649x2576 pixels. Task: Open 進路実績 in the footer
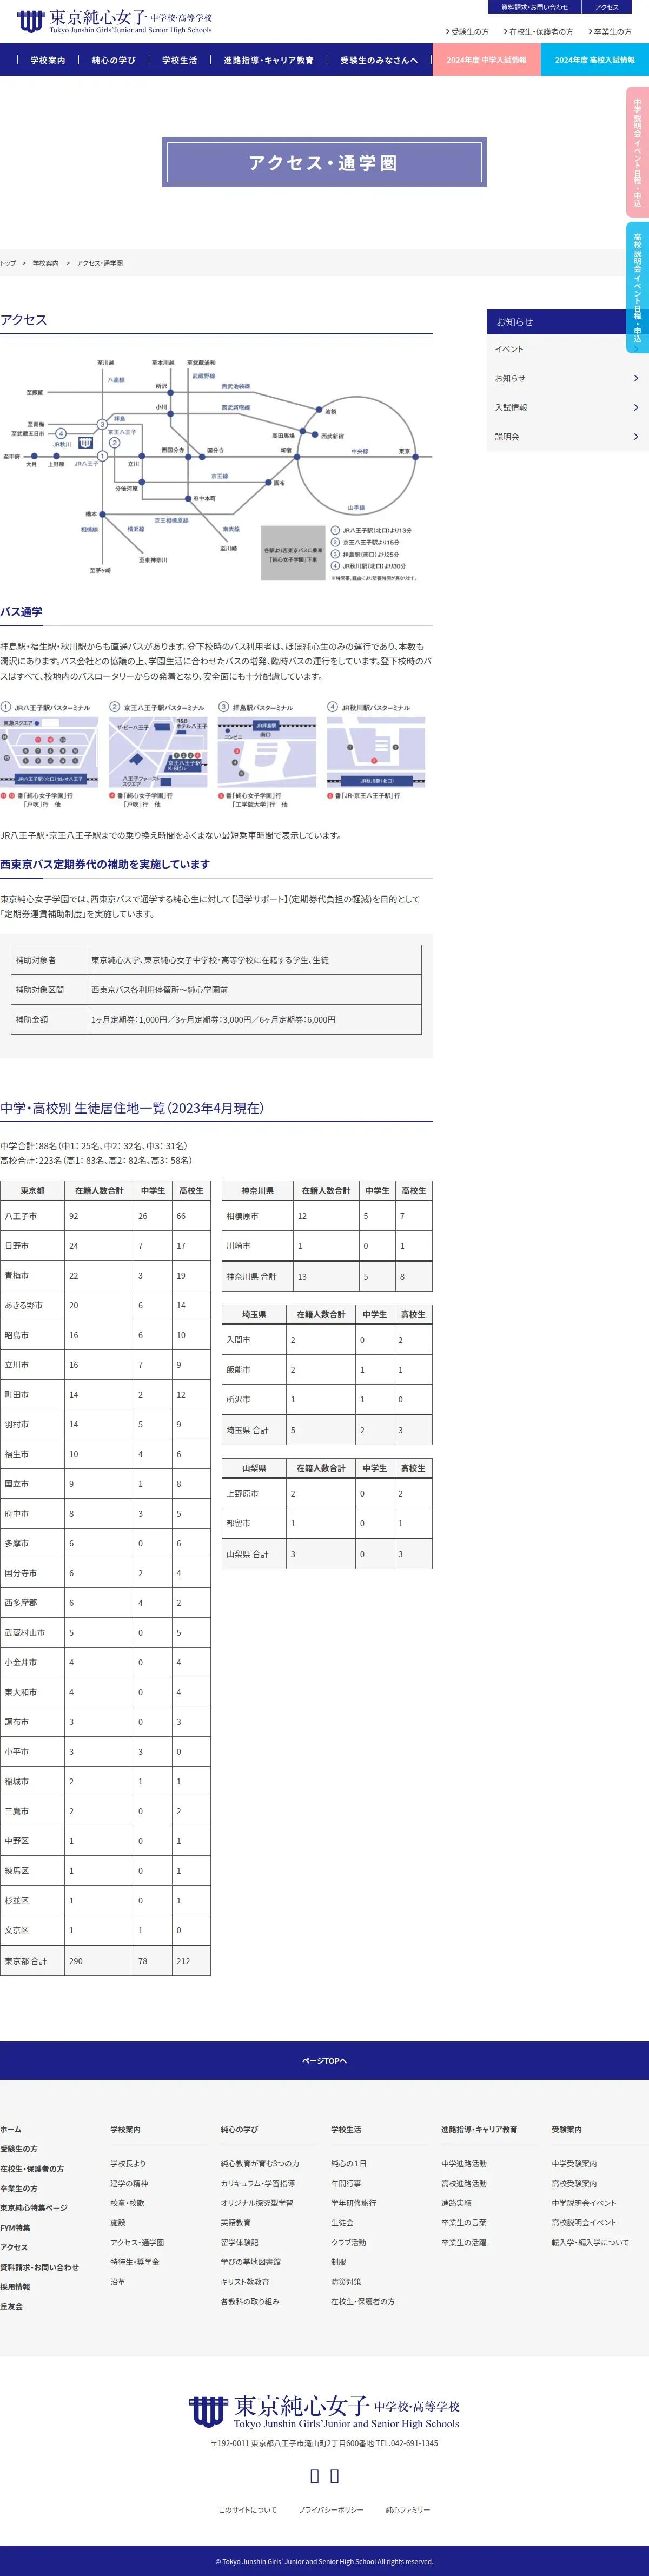point(457,2203)
